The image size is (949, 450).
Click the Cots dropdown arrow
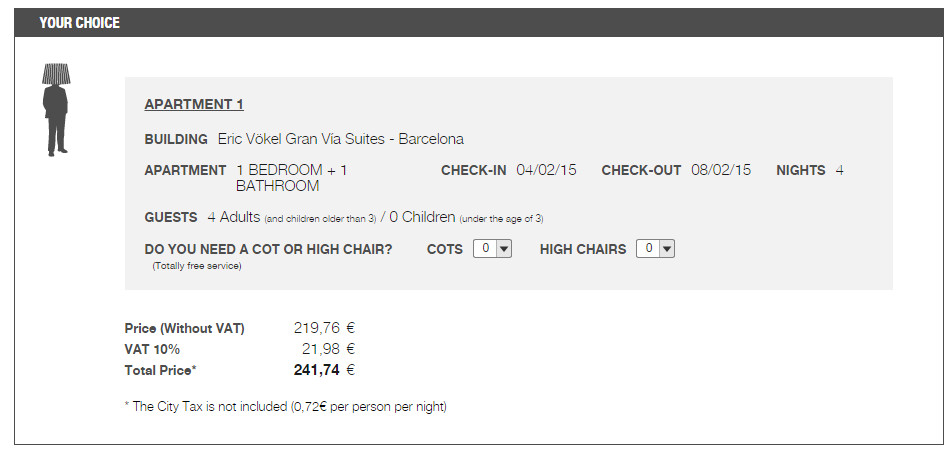pyautogui.click(x=504, y=249)
